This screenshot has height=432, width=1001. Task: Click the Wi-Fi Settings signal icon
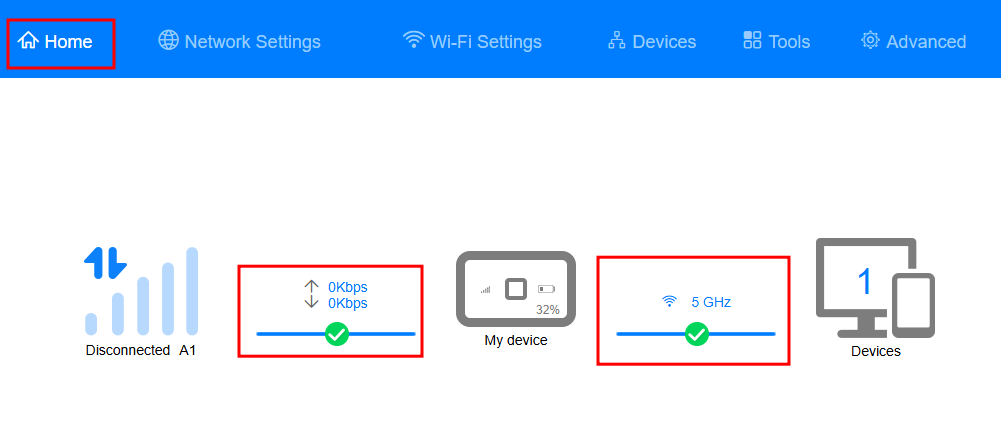point(414,40)
